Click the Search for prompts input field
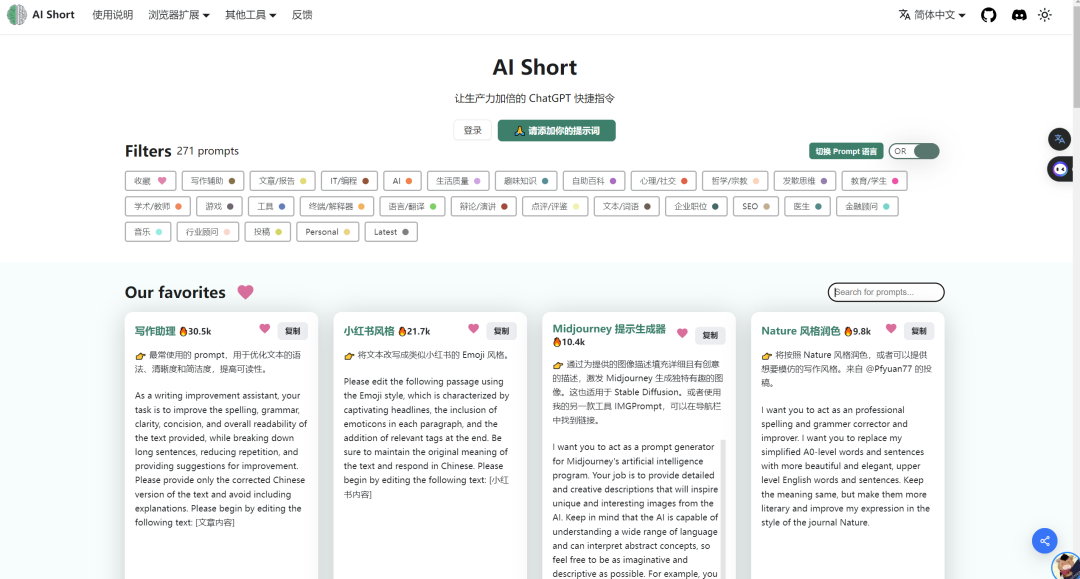Image resolution: width=1080 pixels, height=579 pixels. [x=886, y=292]
